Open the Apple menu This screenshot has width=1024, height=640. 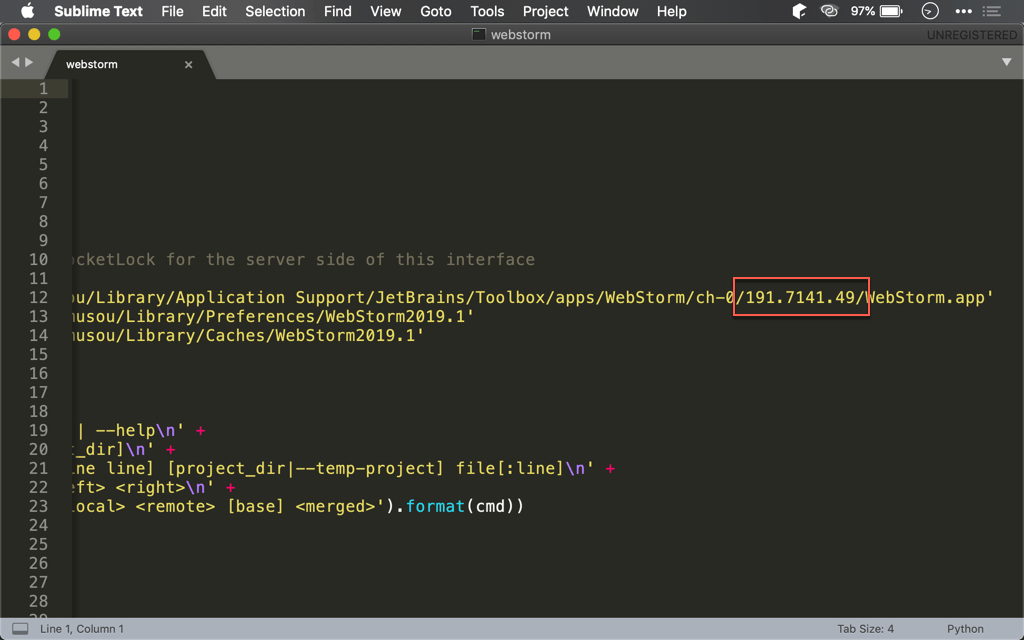[x=27, y=11]
